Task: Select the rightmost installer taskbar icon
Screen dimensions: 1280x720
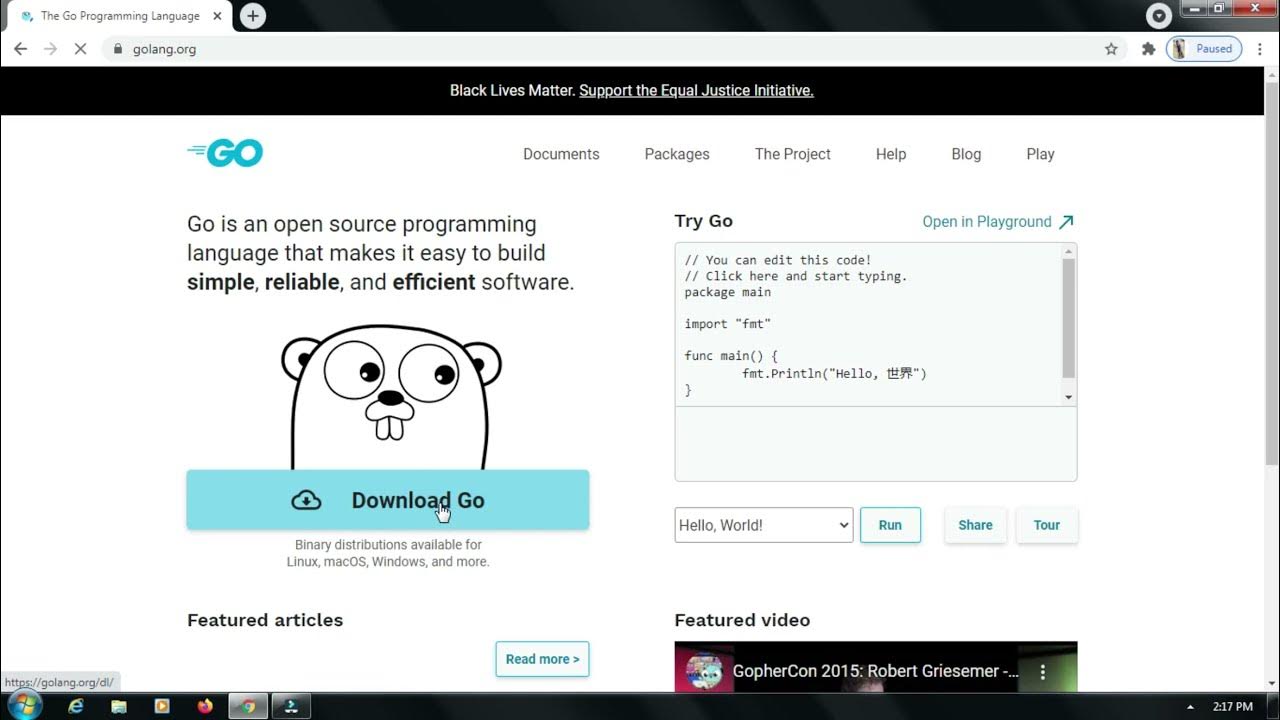Action: [x=291, y=706]
